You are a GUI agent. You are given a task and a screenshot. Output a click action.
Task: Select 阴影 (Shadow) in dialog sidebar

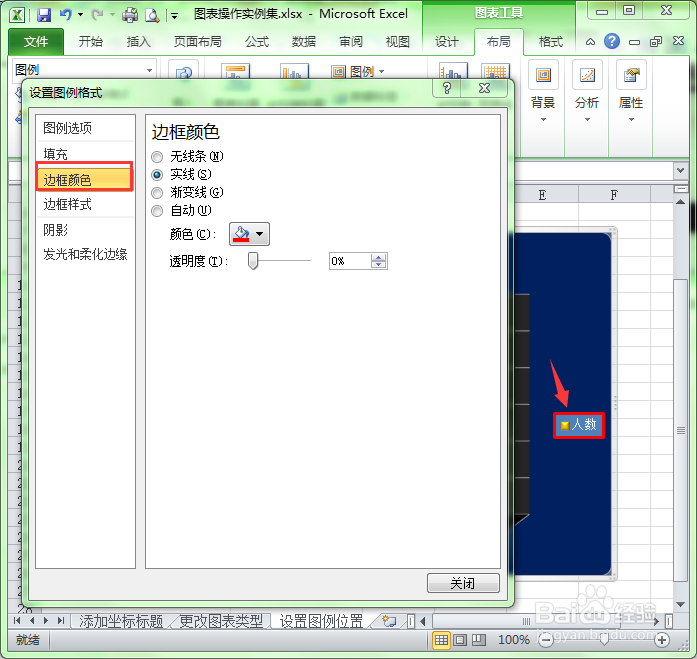(85, 230)
